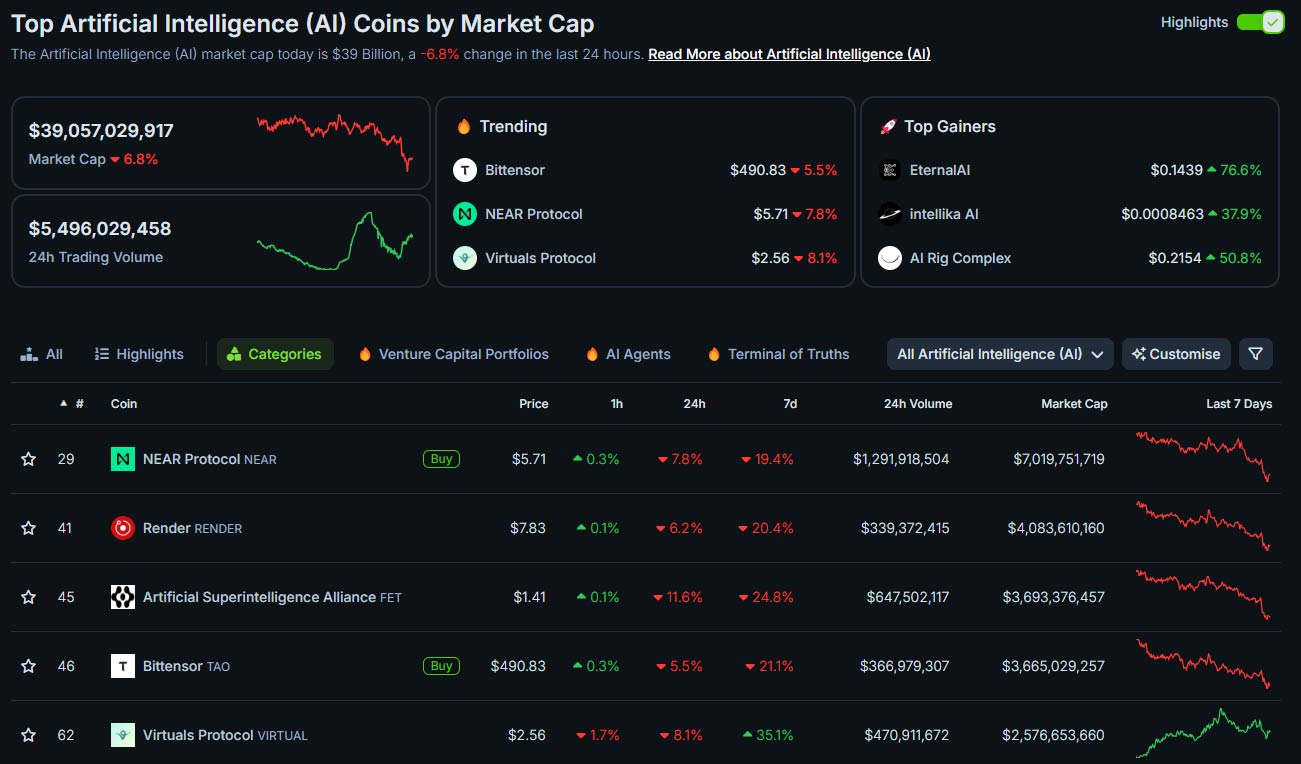The height and width of the screenshot is (764, 1301).
Task: Star Bittensor as a favorite
Action: (x=28, y=666)
